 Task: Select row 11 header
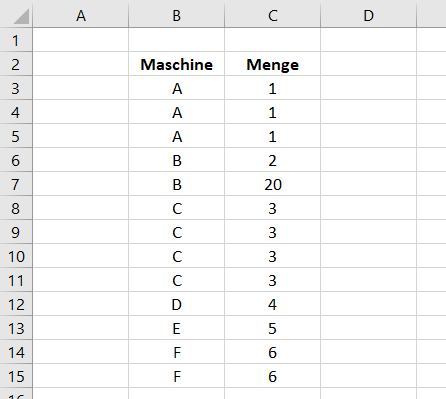click(16, 280)
